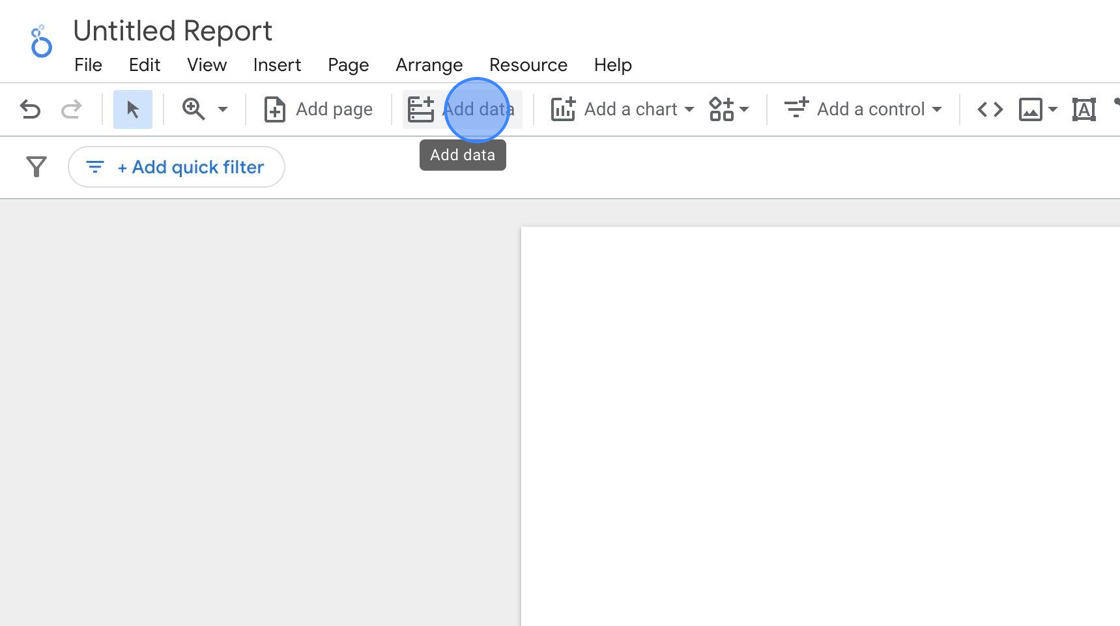Click the Add a chart button
Image resolution: width=1120 pixels, height=626 pixels.
(614, 109)
